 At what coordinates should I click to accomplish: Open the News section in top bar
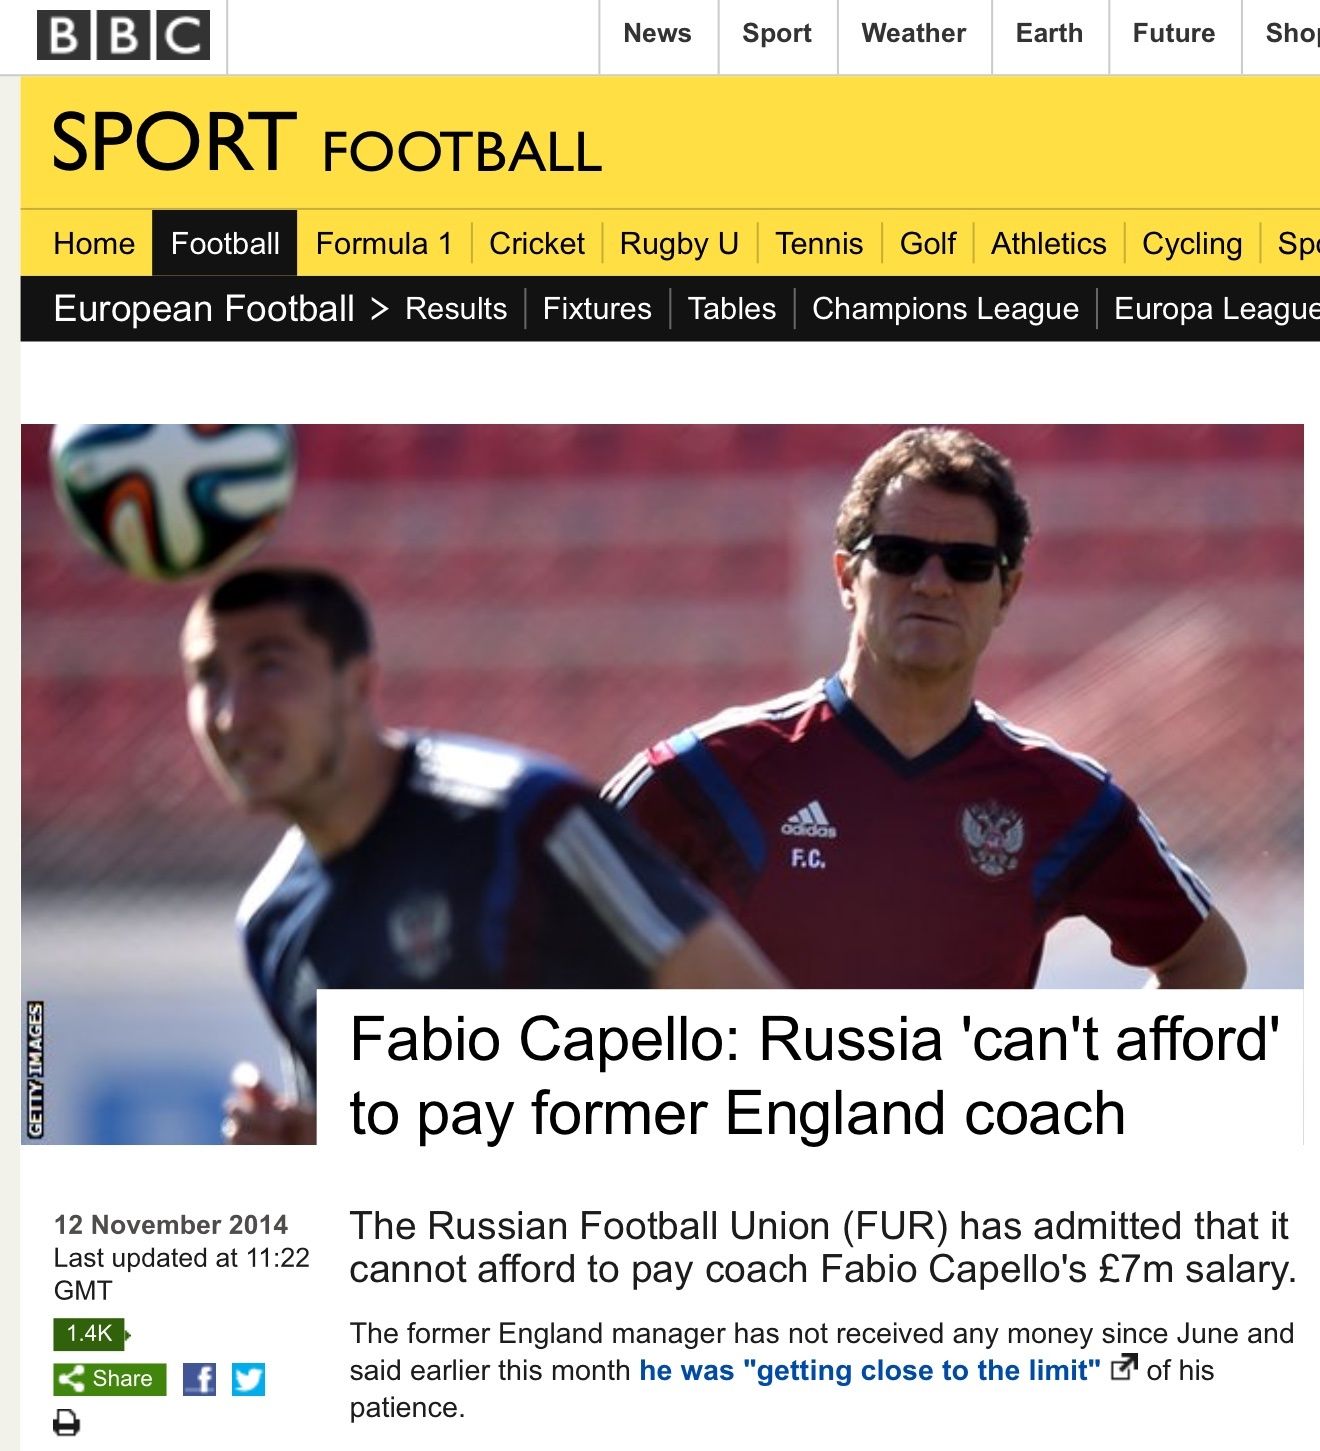coord(657,33)
